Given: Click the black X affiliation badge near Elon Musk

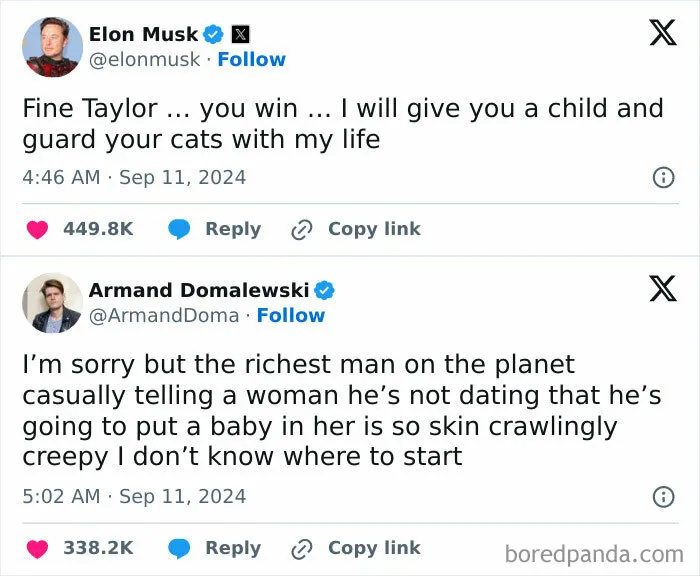Looking at the screenshot, I should [240, 34].
